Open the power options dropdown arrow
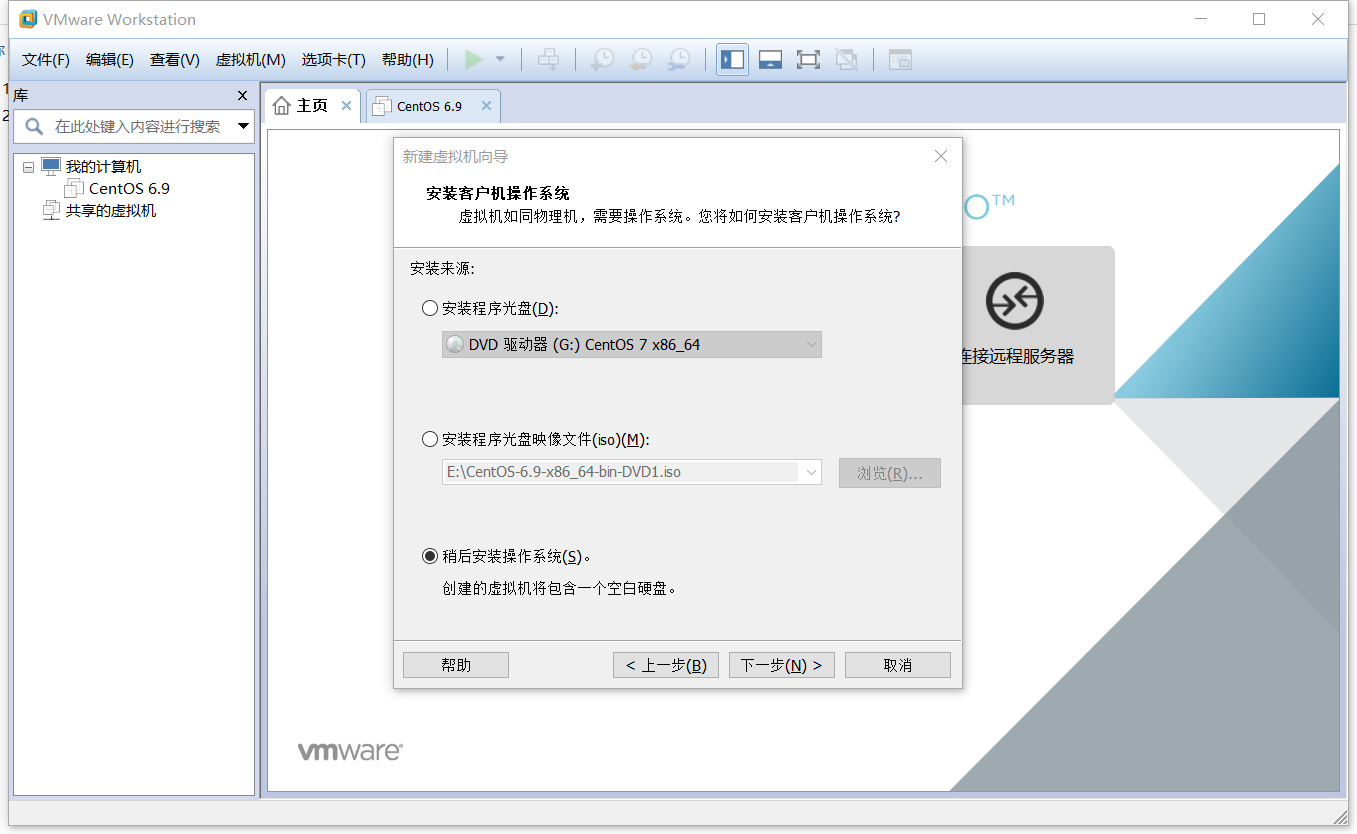This screenshot has height=834, width=1357. (500, 60)
